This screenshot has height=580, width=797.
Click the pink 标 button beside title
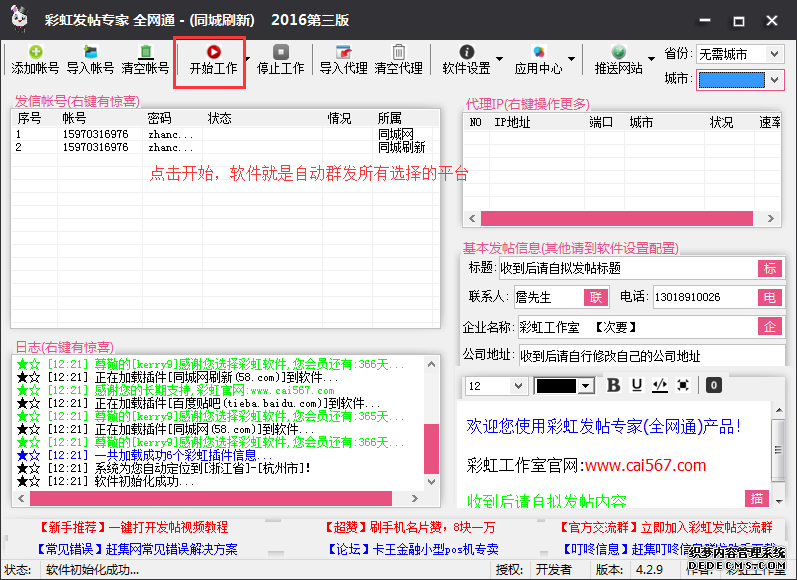coord(770,268)
